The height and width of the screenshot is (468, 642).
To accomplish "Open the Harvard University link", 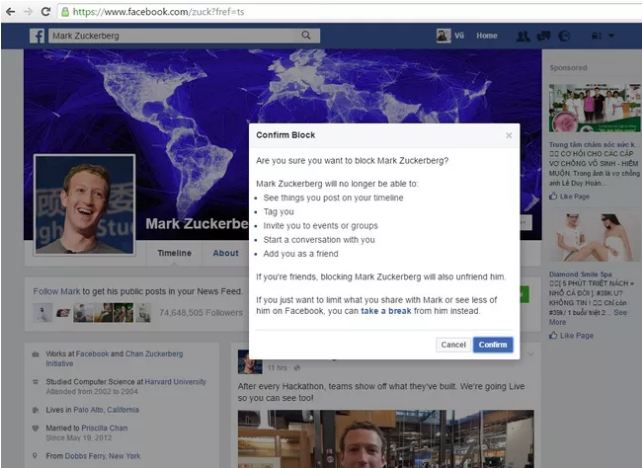I will click(175, 382).
